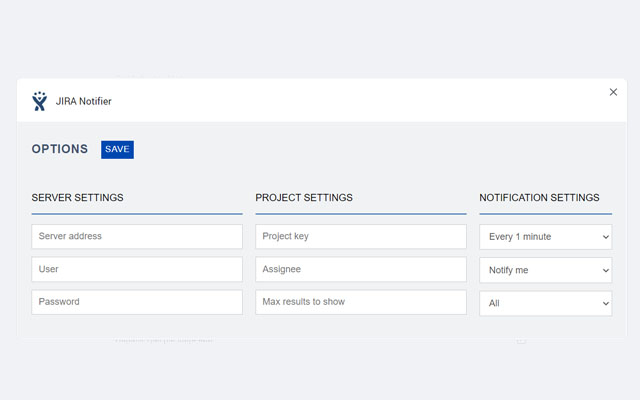Viewport: 640px width, 400px height.
Task: Click the OPTIONS title text
Action: click(60, 149)
